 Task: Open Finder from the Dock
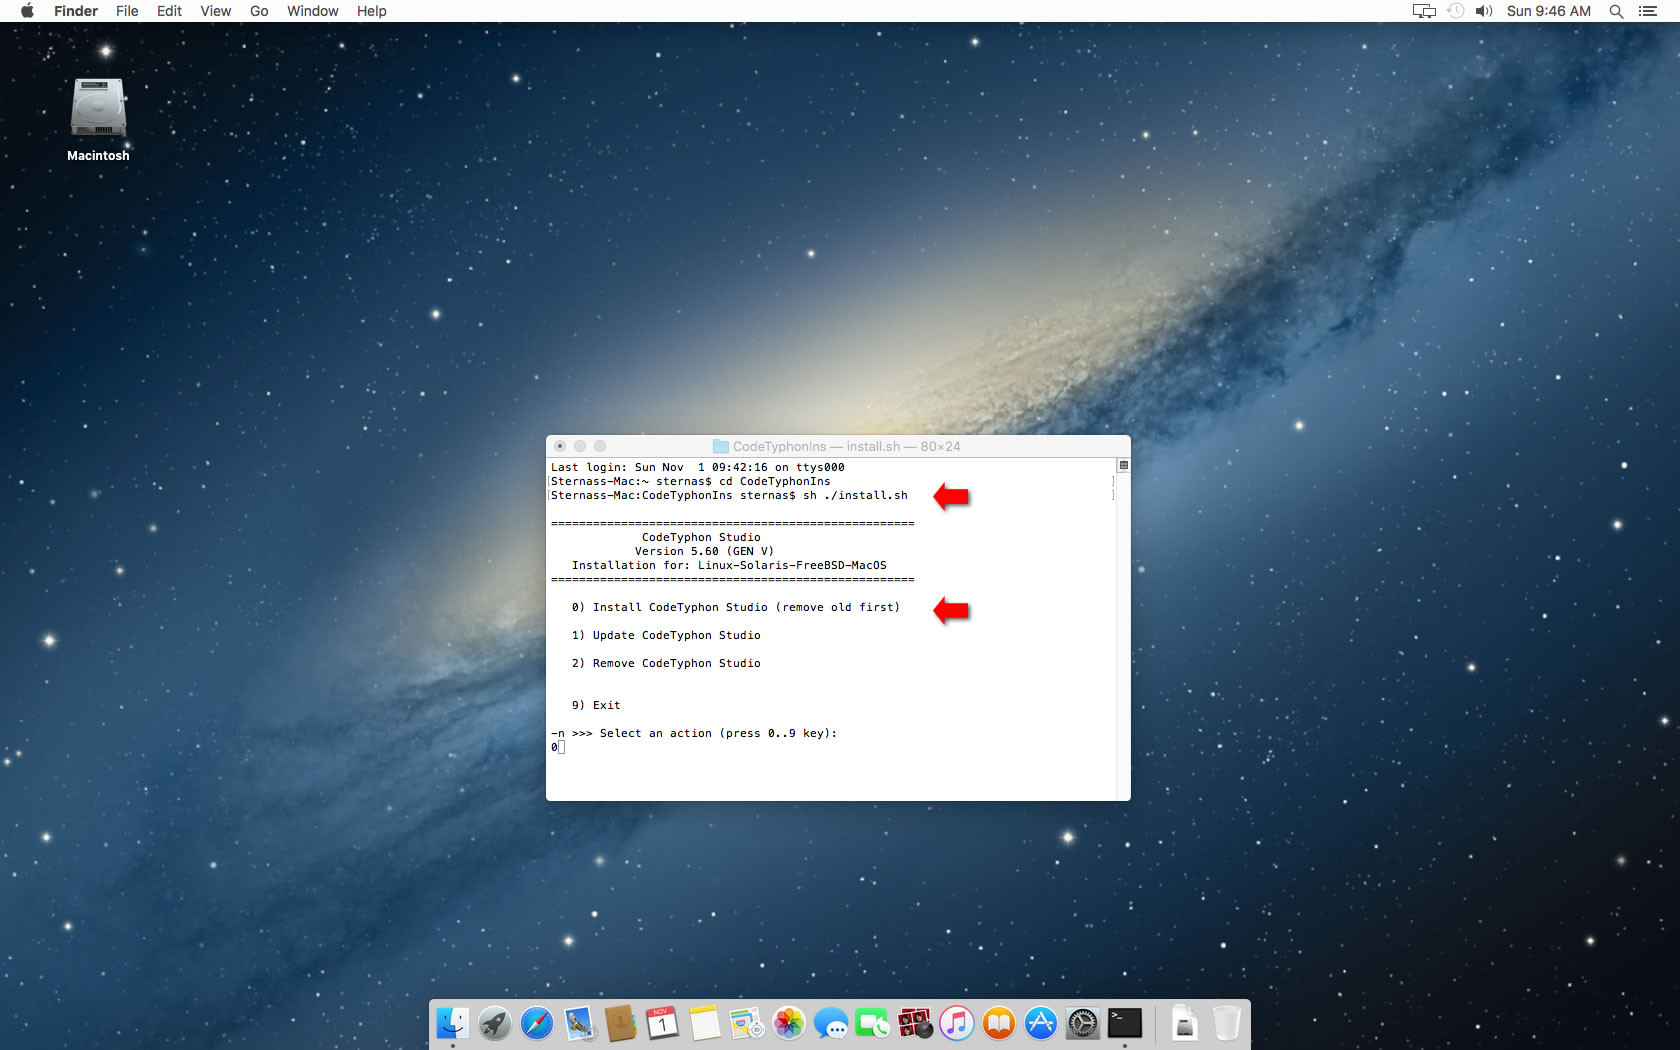(453, 1023)
